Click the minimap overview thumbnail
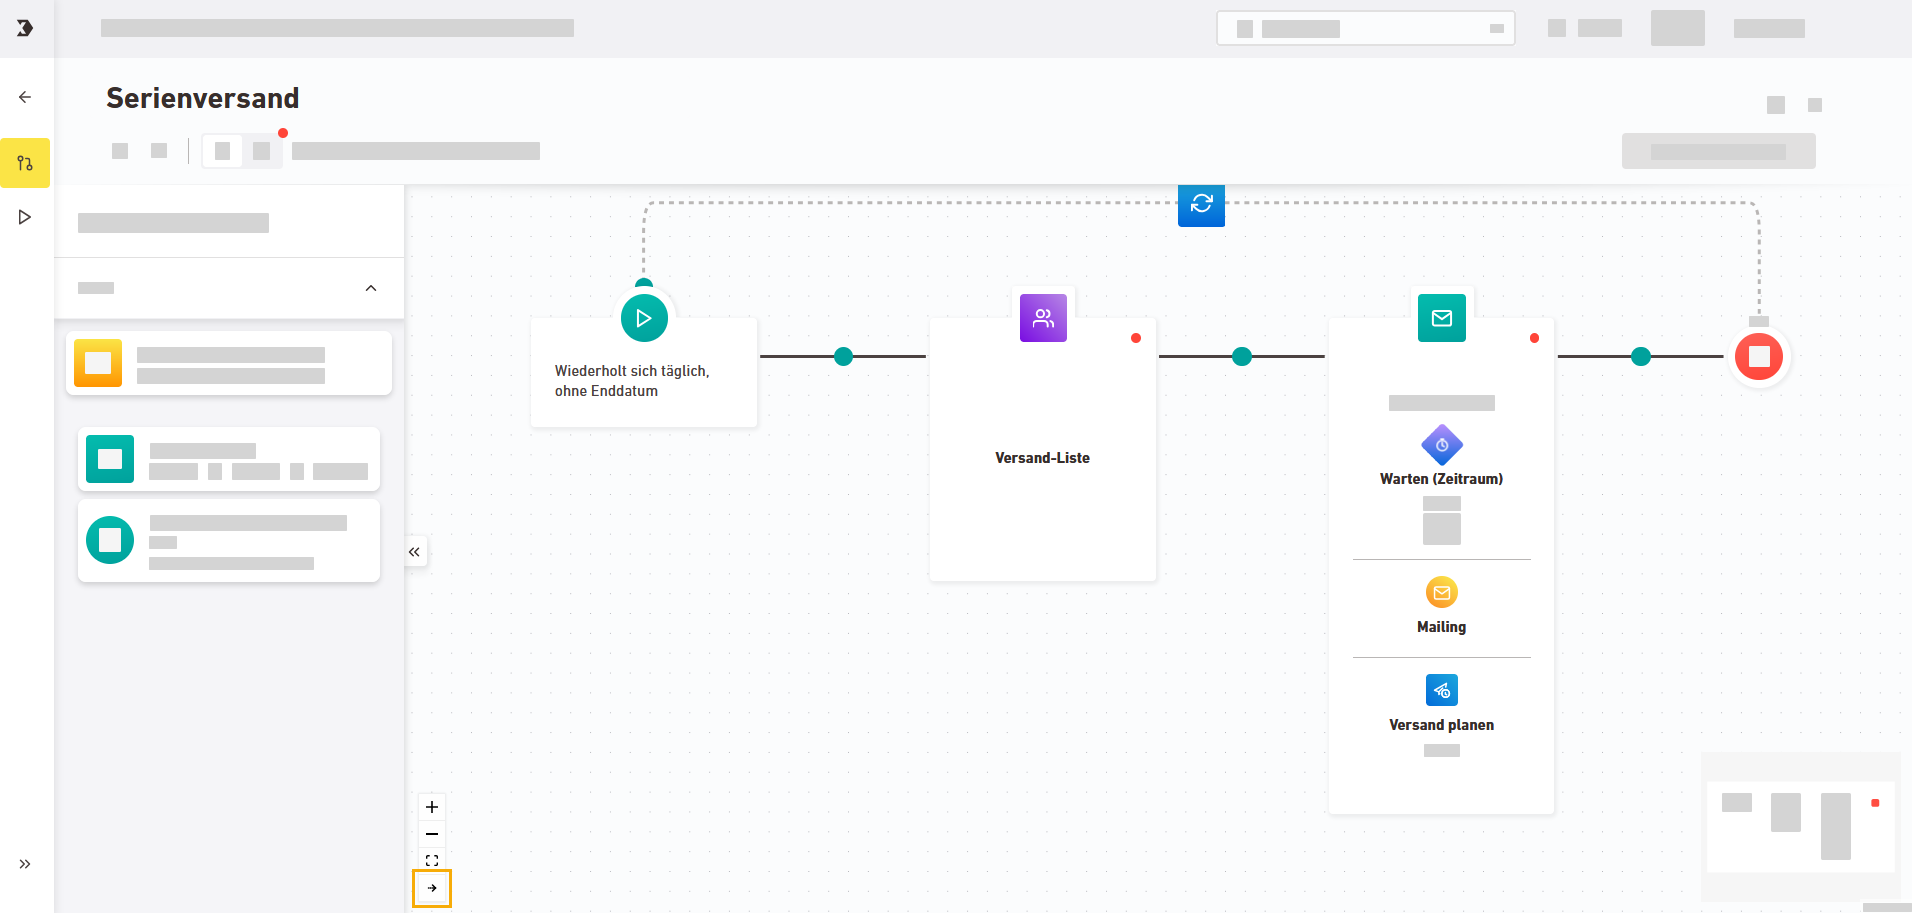 pyautogui.click(x=1800, y=826)
